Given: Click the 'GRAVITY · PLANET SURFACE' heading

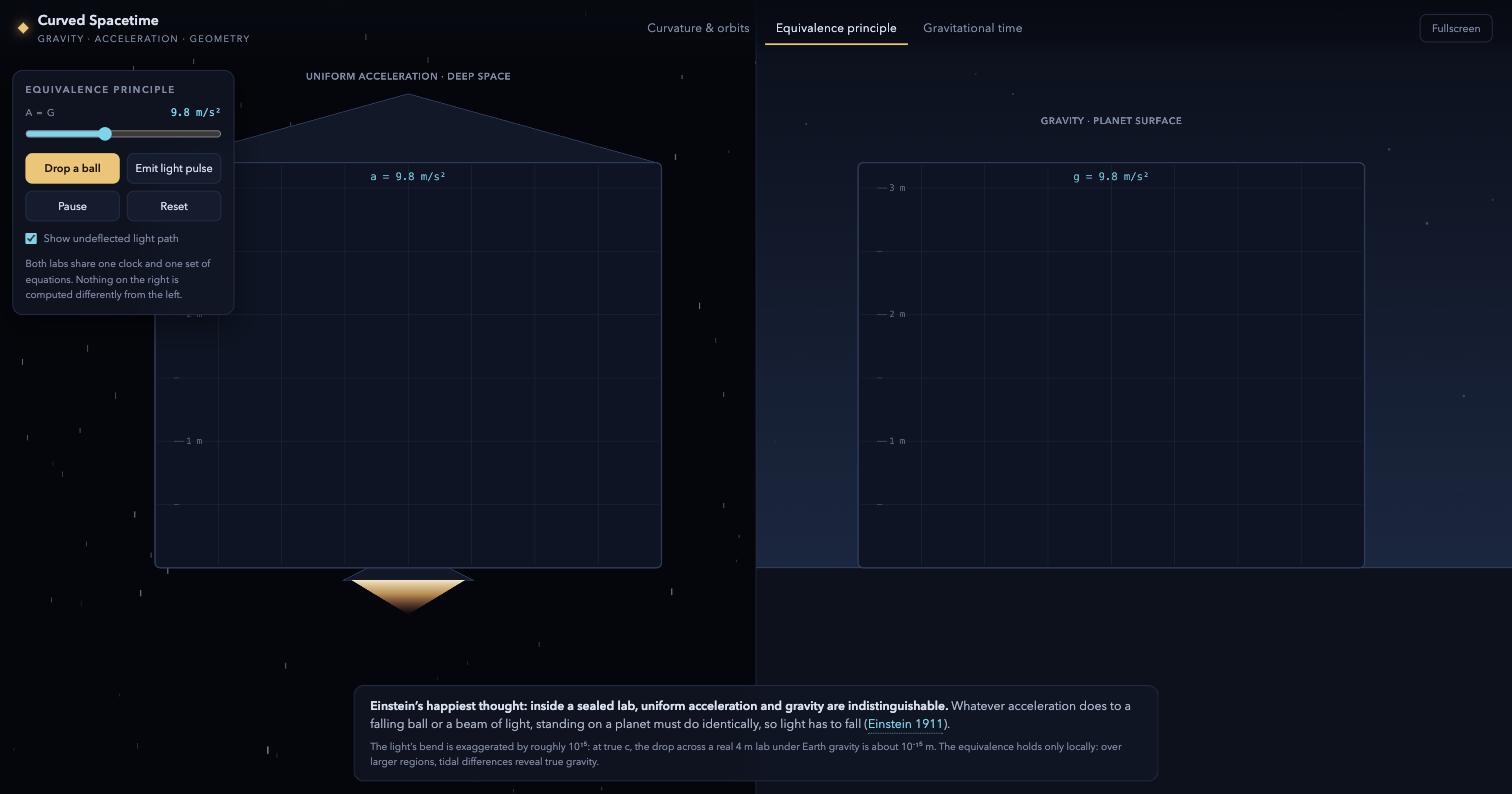Looking at the screenshot, I should click(1111, 120).
